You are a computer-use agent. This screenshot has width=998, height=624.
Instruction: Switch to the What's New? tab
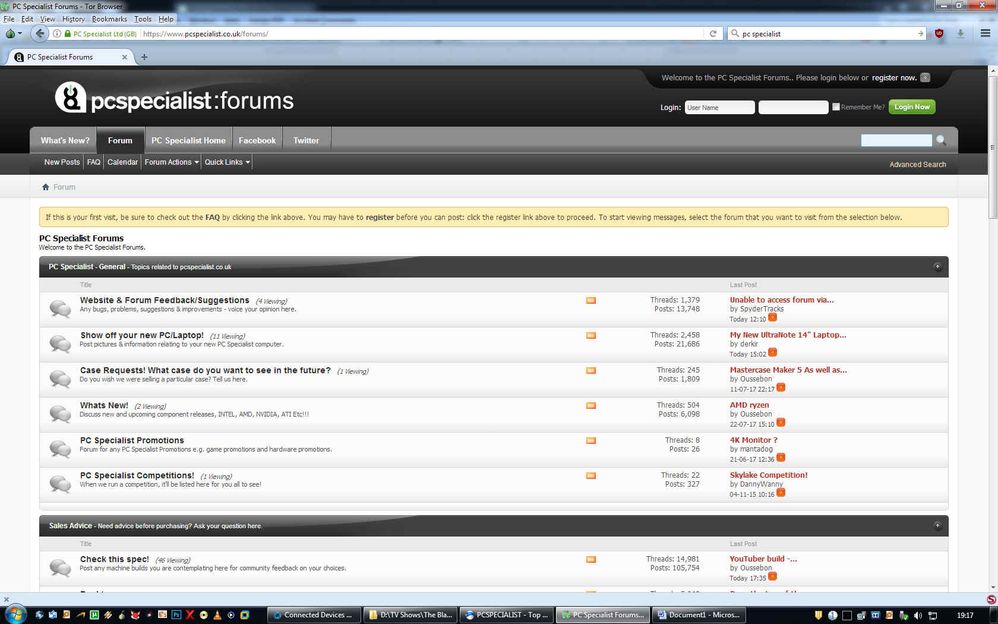65,140
